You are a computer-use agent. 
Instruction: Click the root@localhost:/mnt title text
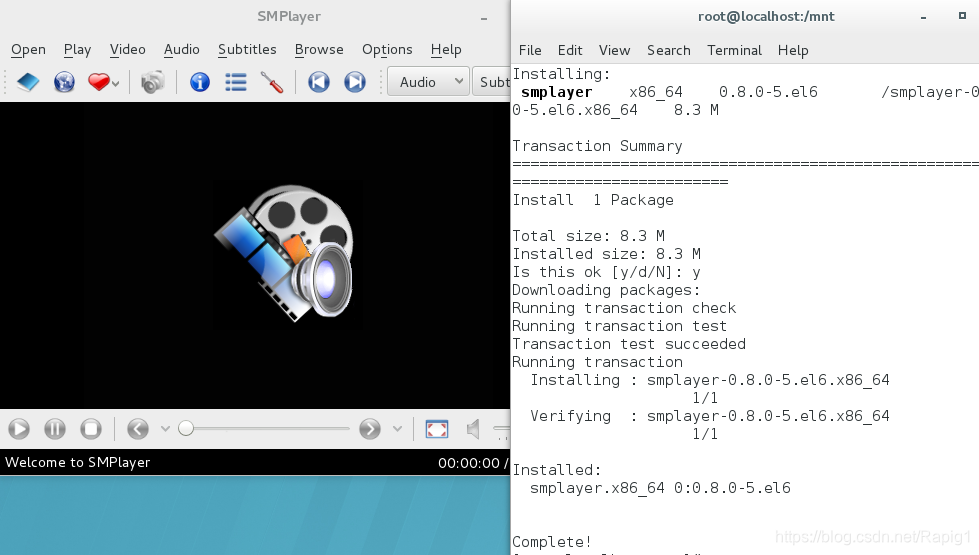(766, 17)
